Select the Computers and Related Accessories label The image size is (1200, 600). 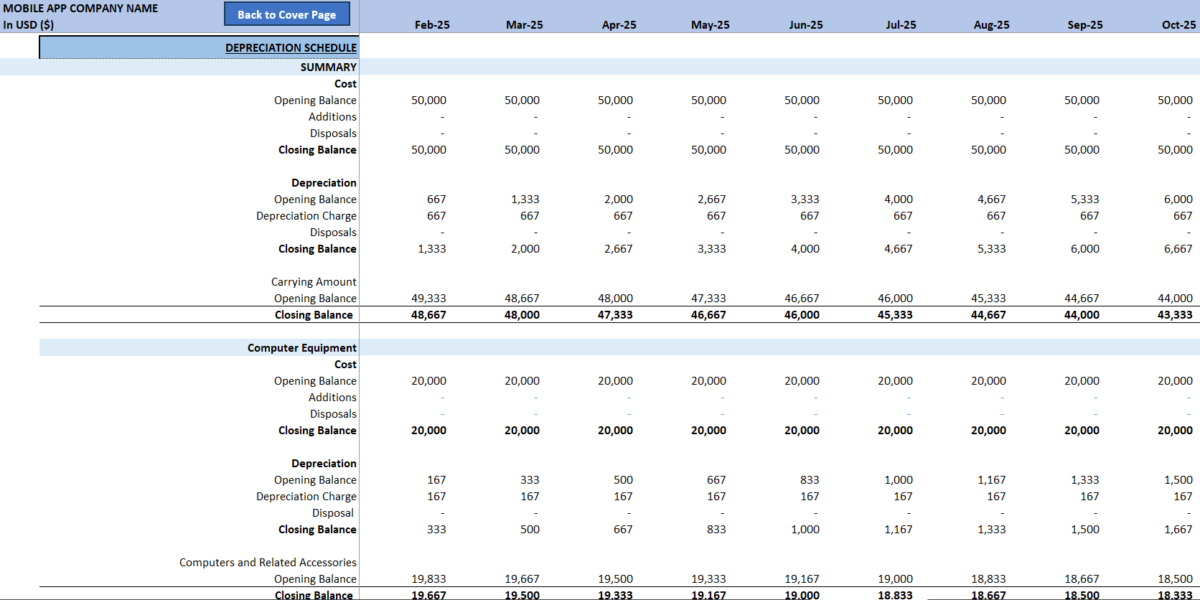point(268,563)
